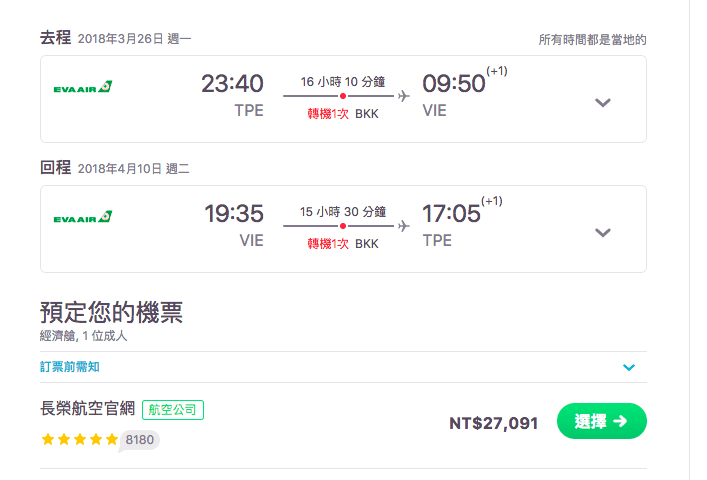Click the airplane icon on return route line
Image resolution: width=707 pixels, height=480 pixels.
click(x=404, y=226)
